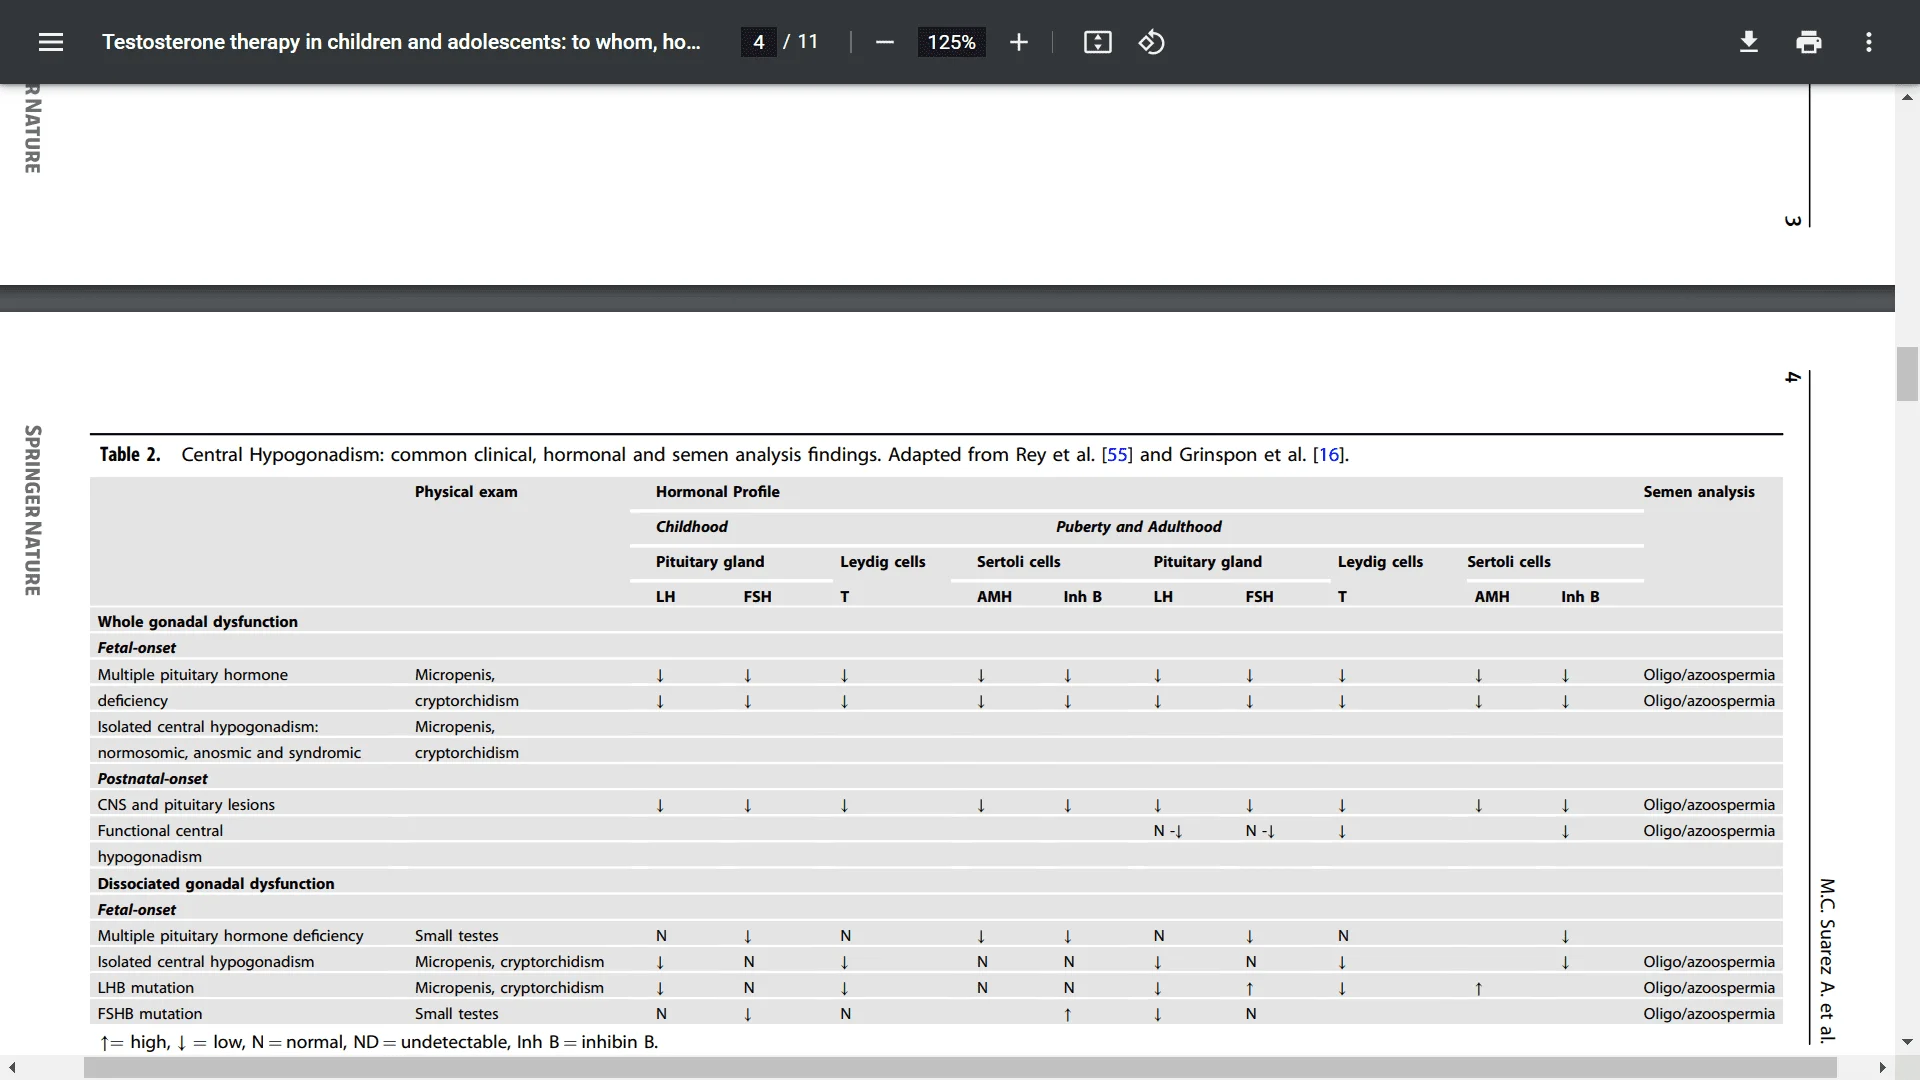Click the table footnote legend text

[378, 1042]
